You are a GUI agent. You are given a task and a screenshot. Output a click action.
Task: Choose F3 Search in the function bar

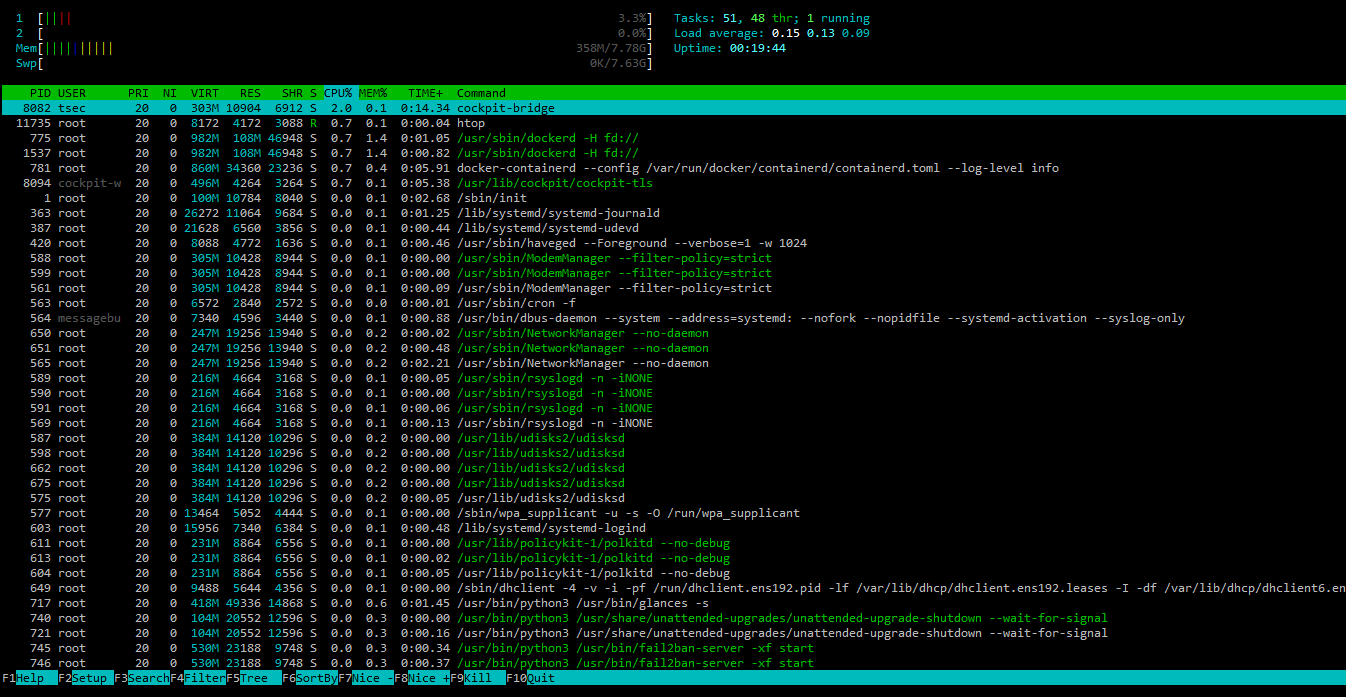click(x=141, y=678)
